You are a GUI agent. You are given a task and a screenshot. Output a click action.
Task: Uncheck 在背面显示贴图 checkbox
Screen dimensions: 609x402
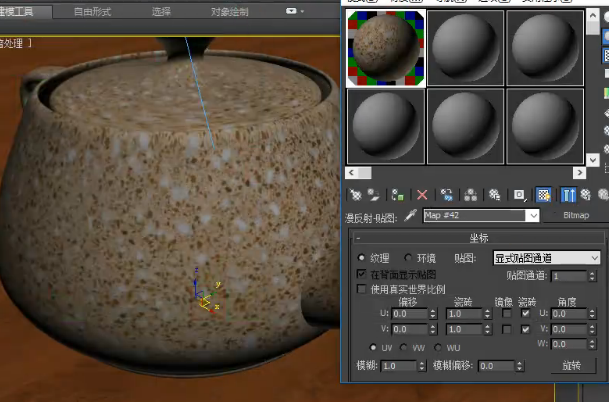(362, 274)
